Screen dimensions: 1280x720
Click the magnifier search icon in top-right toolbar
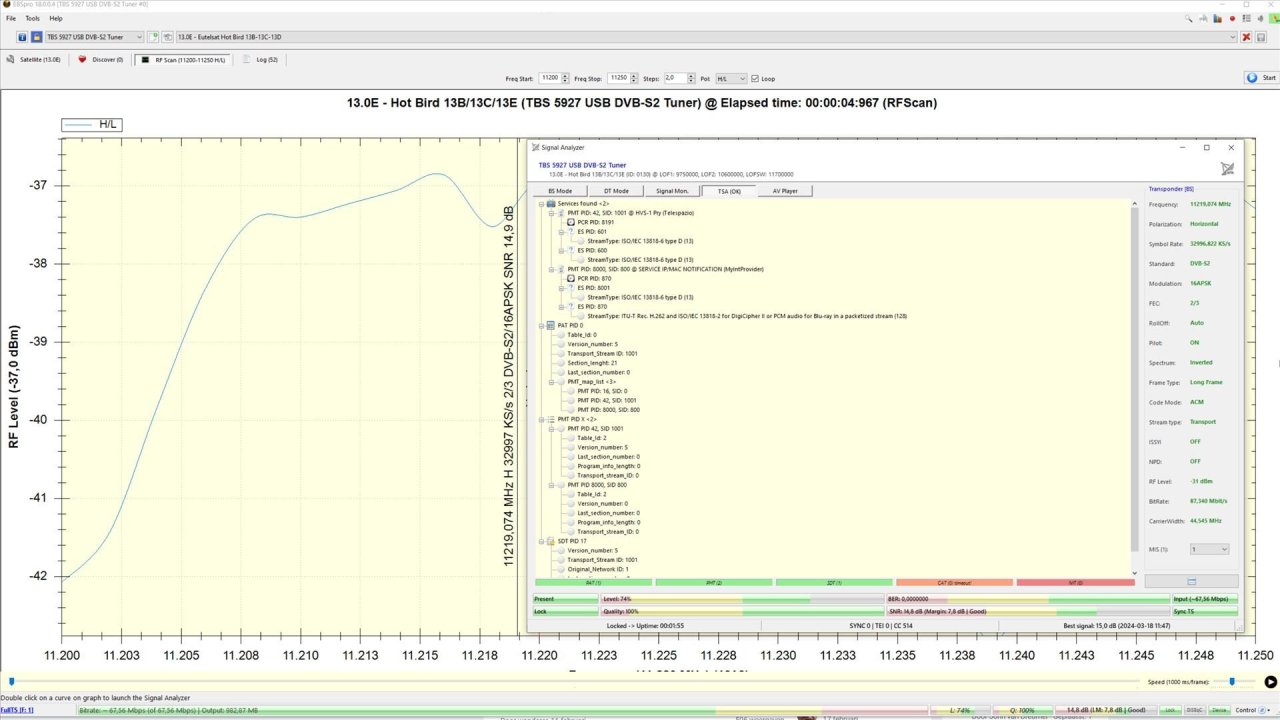[x=1189, y=18]
